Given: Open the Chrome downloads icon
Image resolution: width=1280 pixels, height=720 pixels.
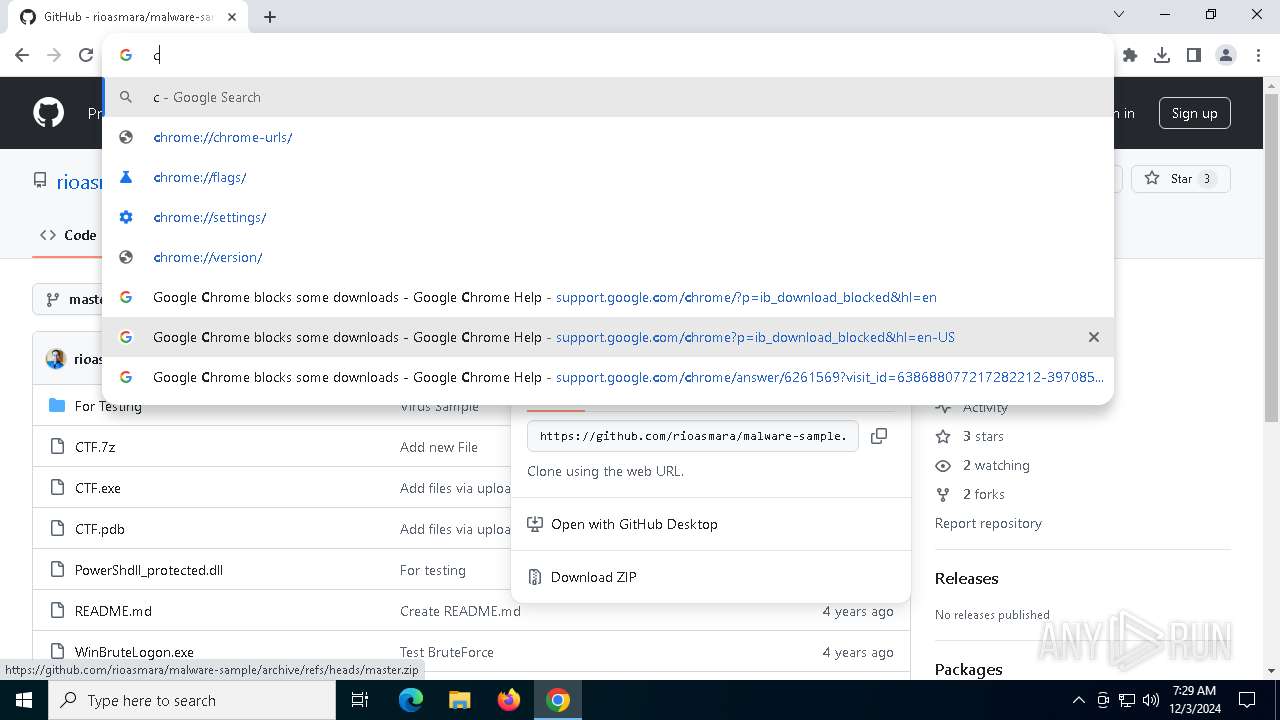Looking at the screenshot, I should click(x=1162, y=55).
